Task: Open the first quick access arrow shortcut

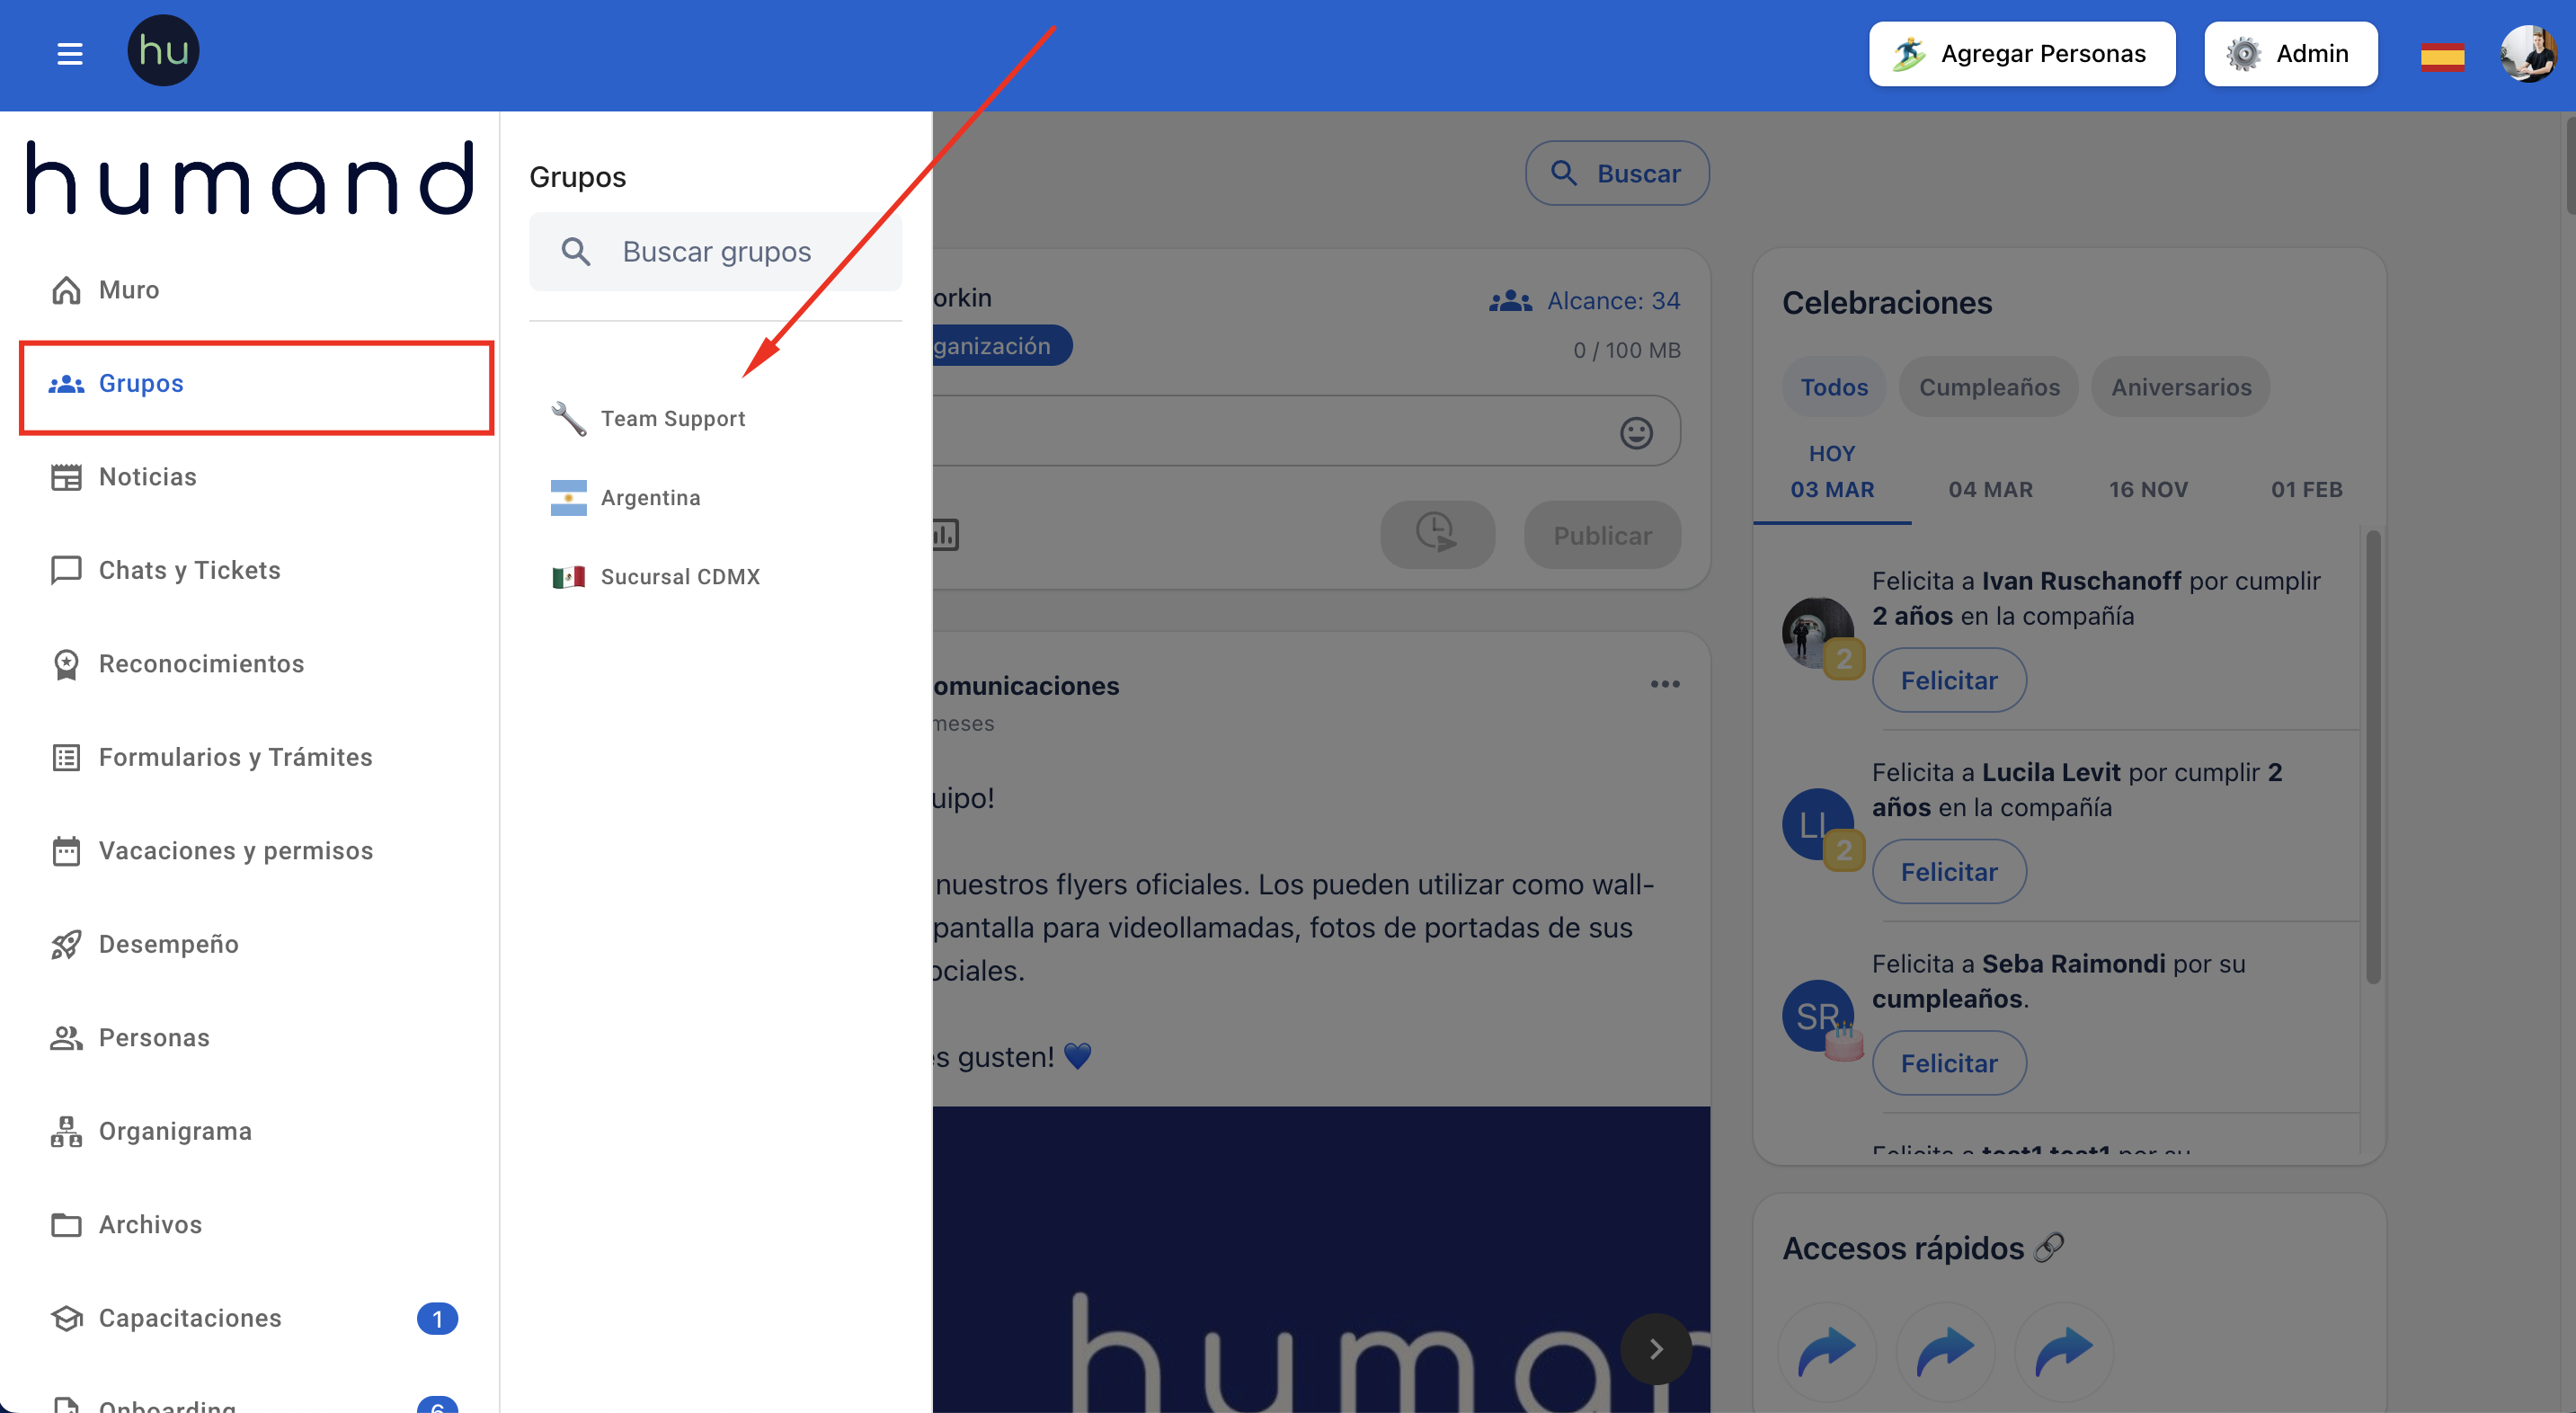Action: point(1826,1351)
